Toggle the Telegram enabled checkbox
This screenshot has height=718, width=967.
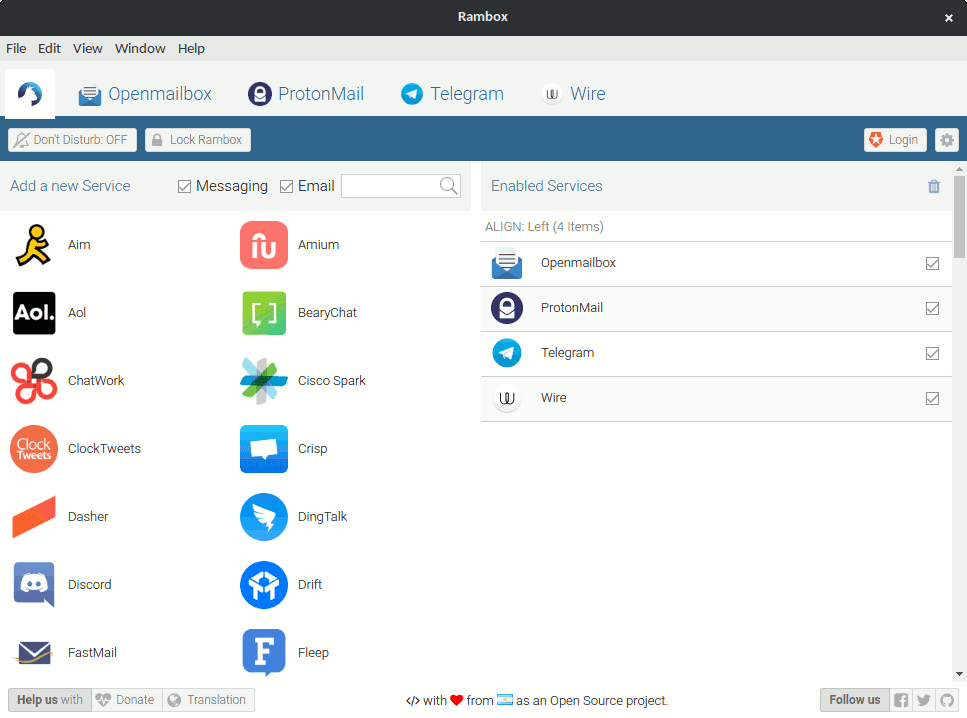click(932, 353)
